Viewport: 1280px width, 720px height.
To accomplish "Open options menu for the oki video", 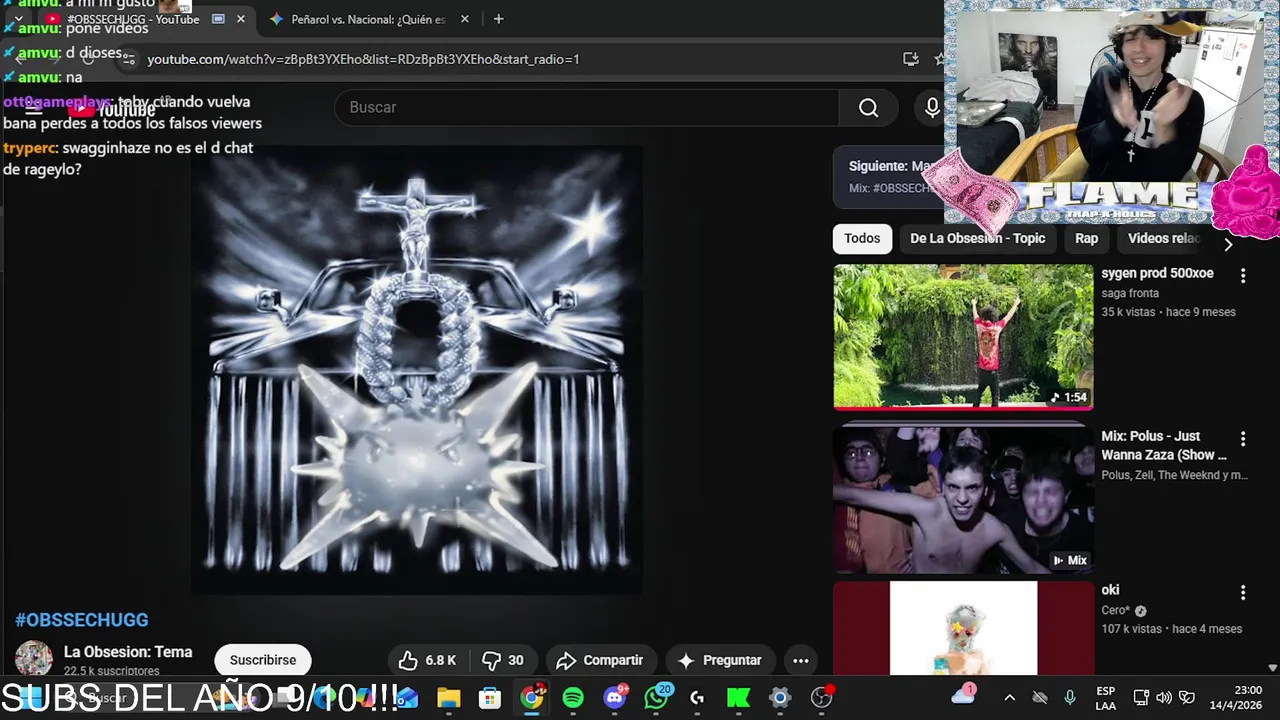I will (x=1243, y=592).
